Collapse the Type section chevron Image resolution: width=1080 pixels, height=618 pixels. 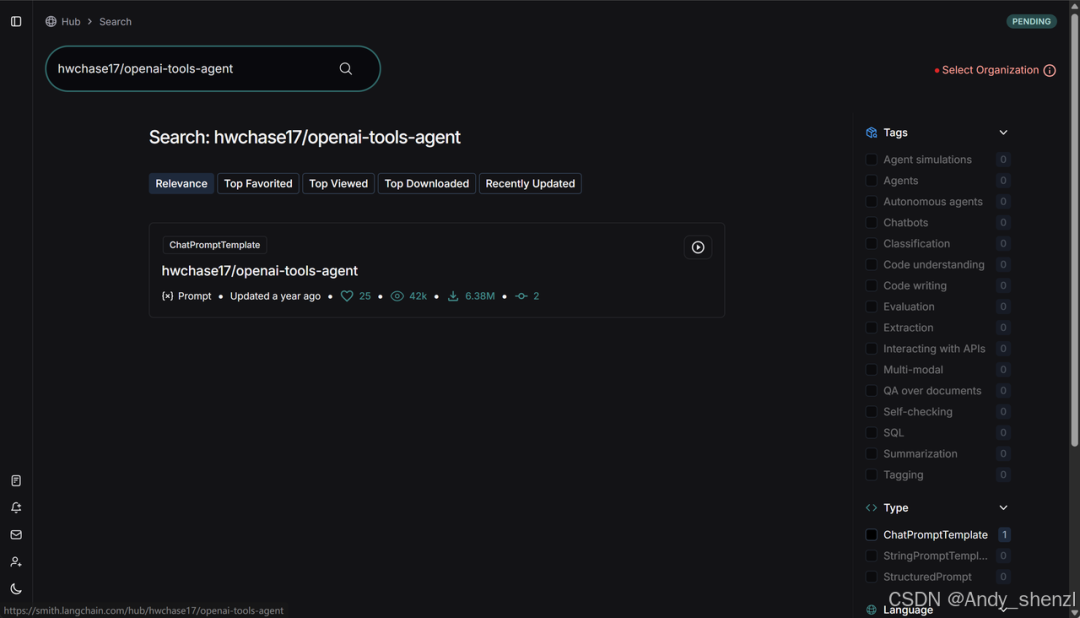tap(1004, 508)
